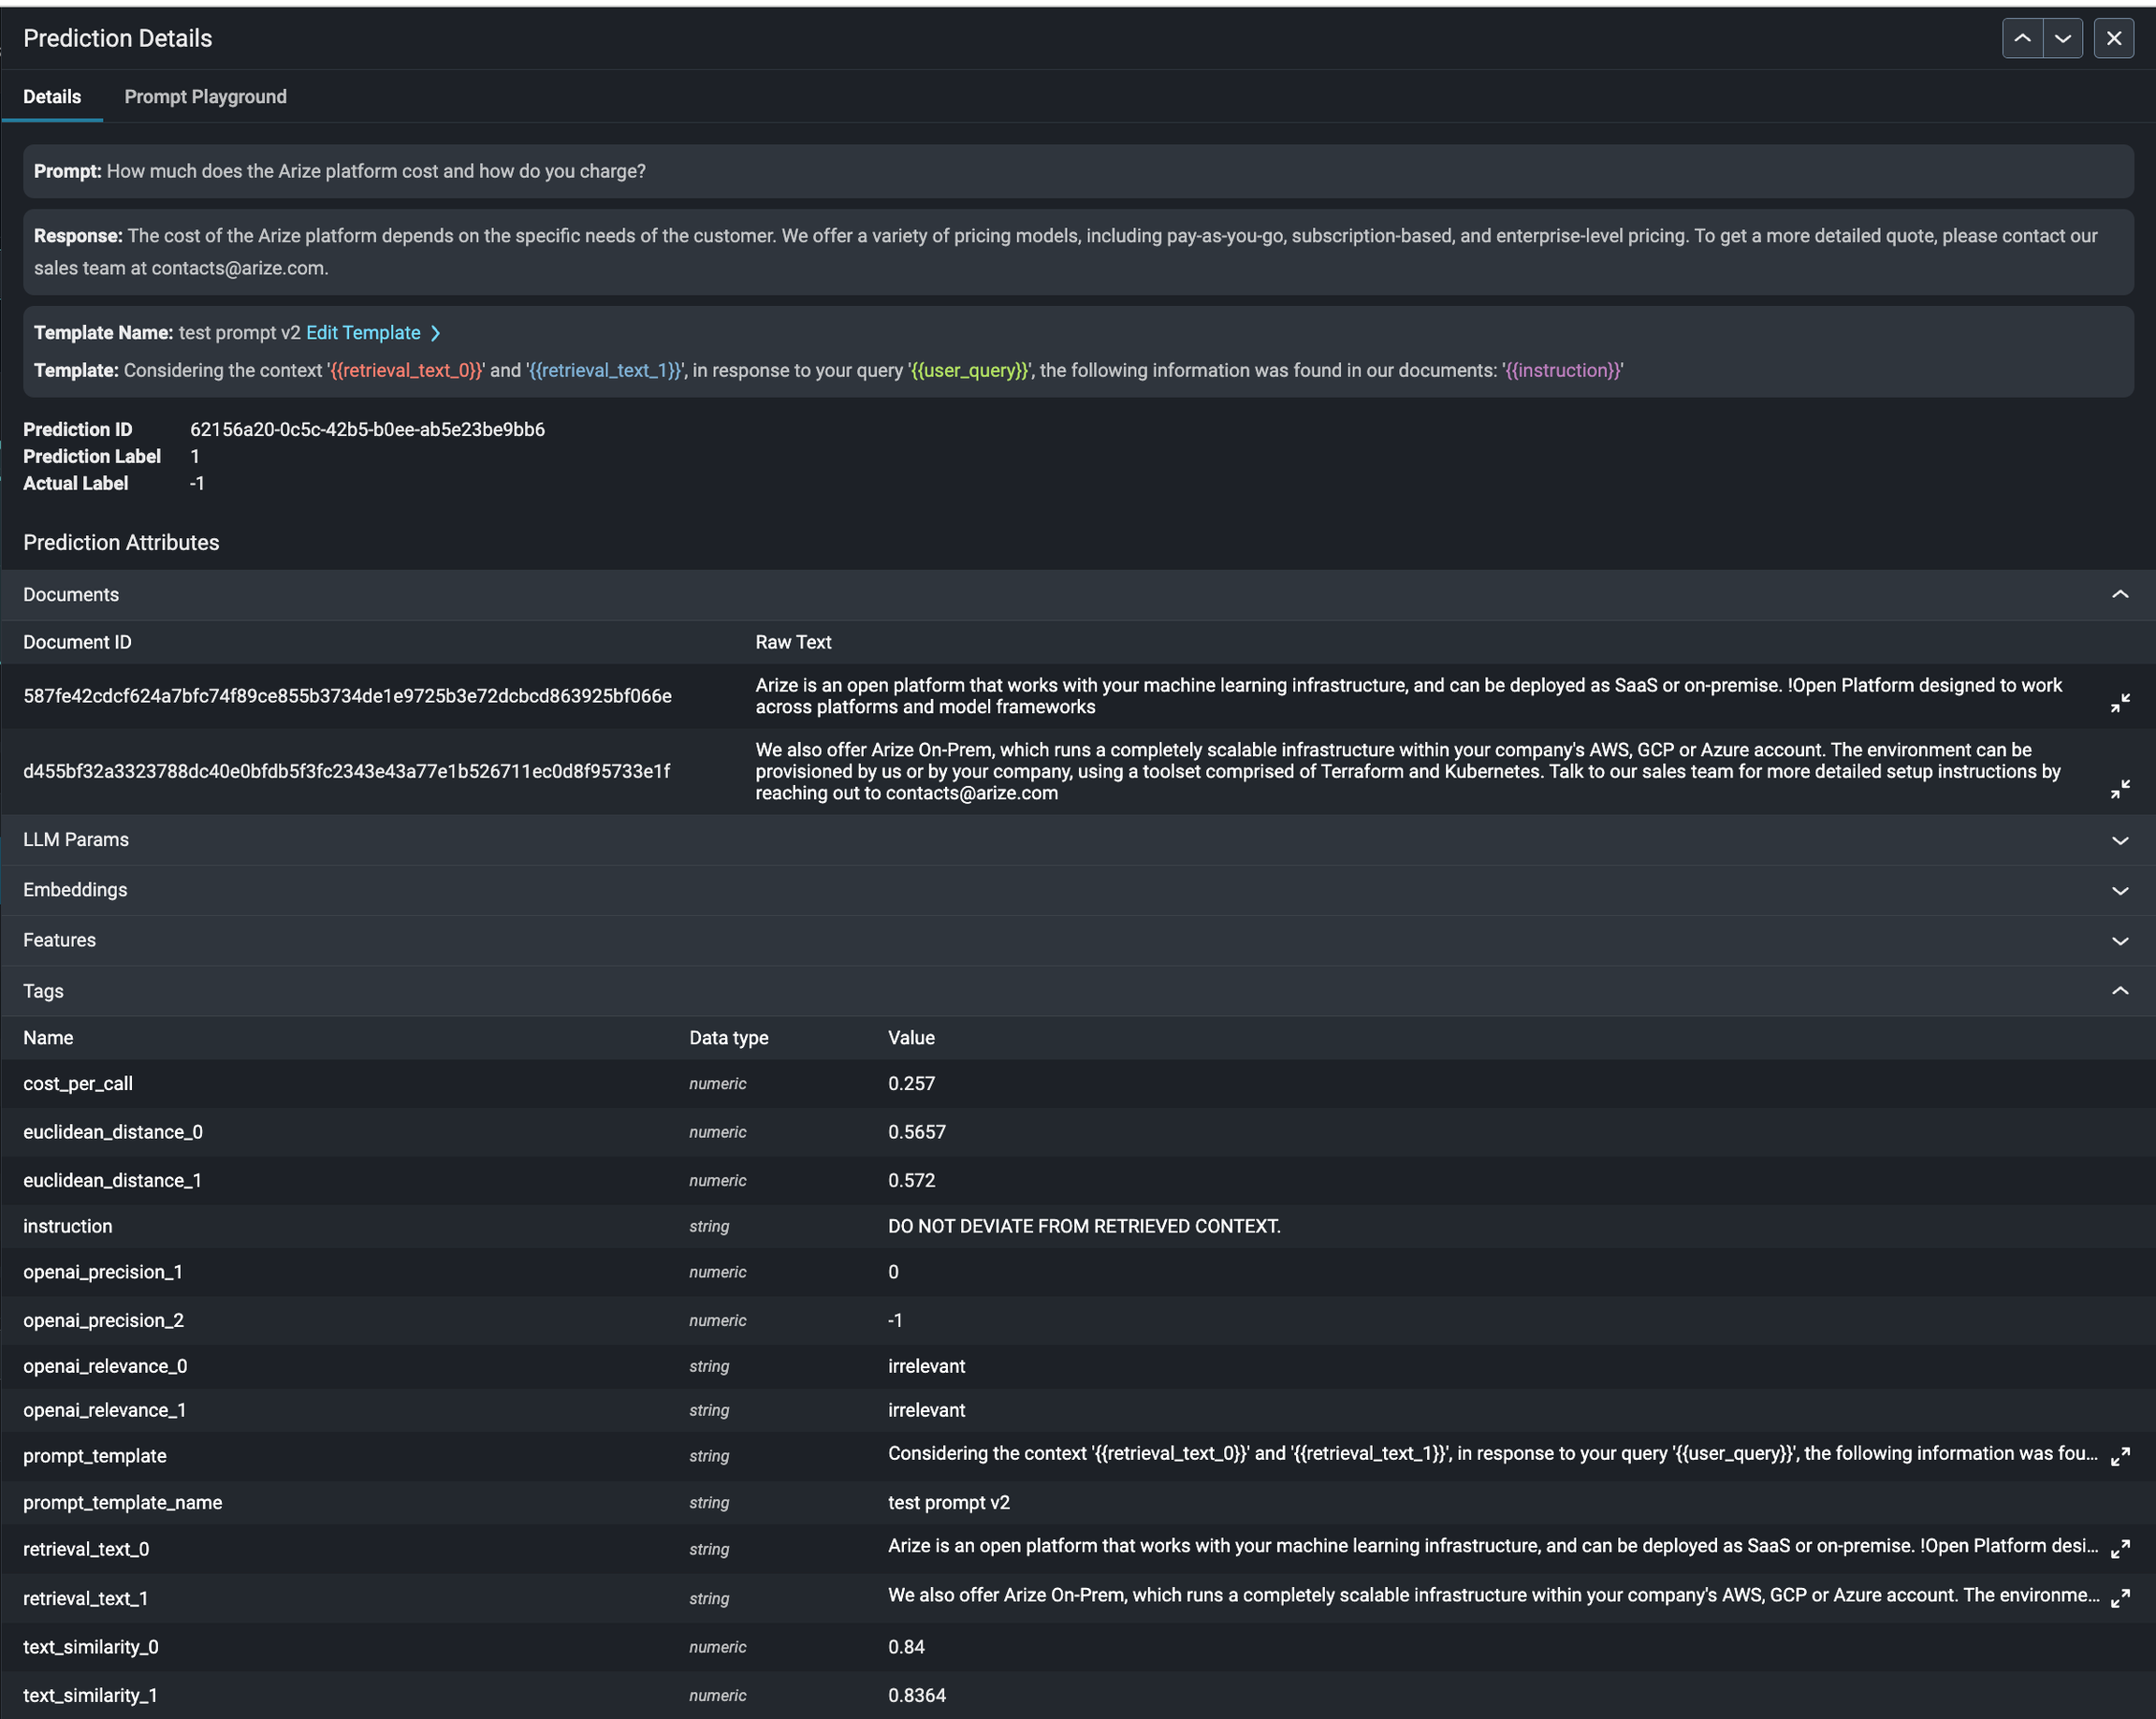2156x1719 pixels.
Task: Open the Edit Template link
Action: [x=363, y=333]
